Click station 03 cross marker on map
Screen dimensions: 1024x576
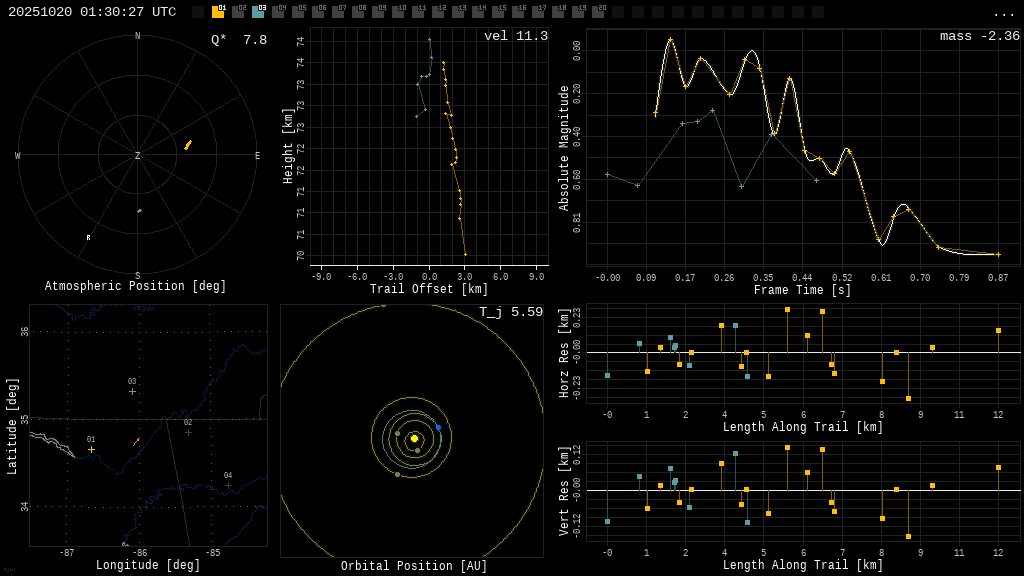tap(132, 391)
